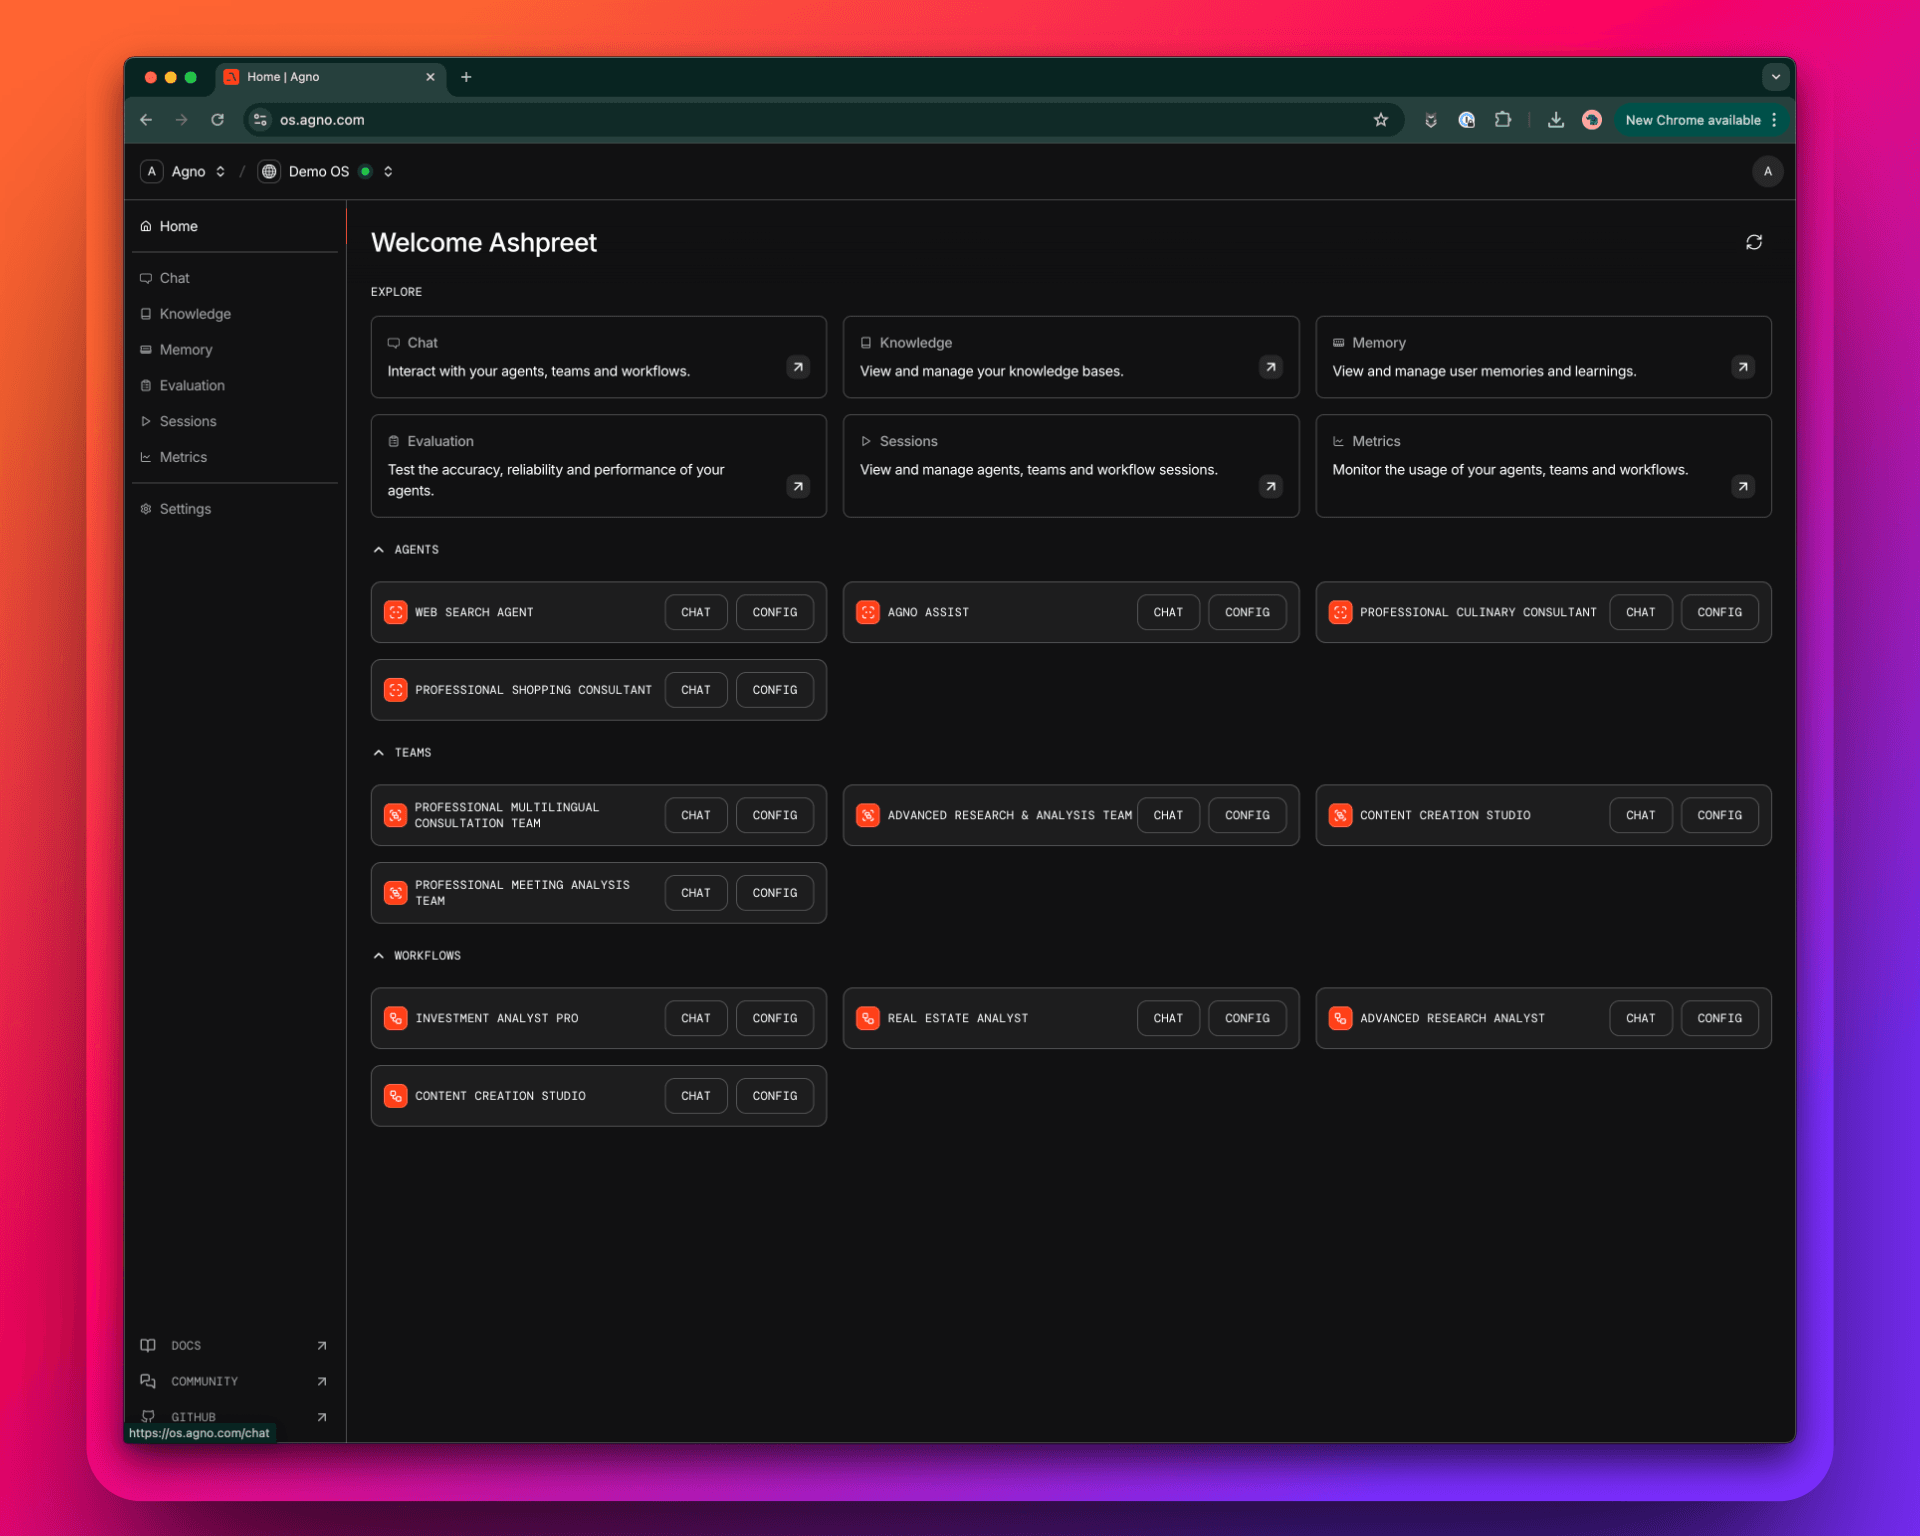Click the user avatar icon at top right

pos(1767,171)
